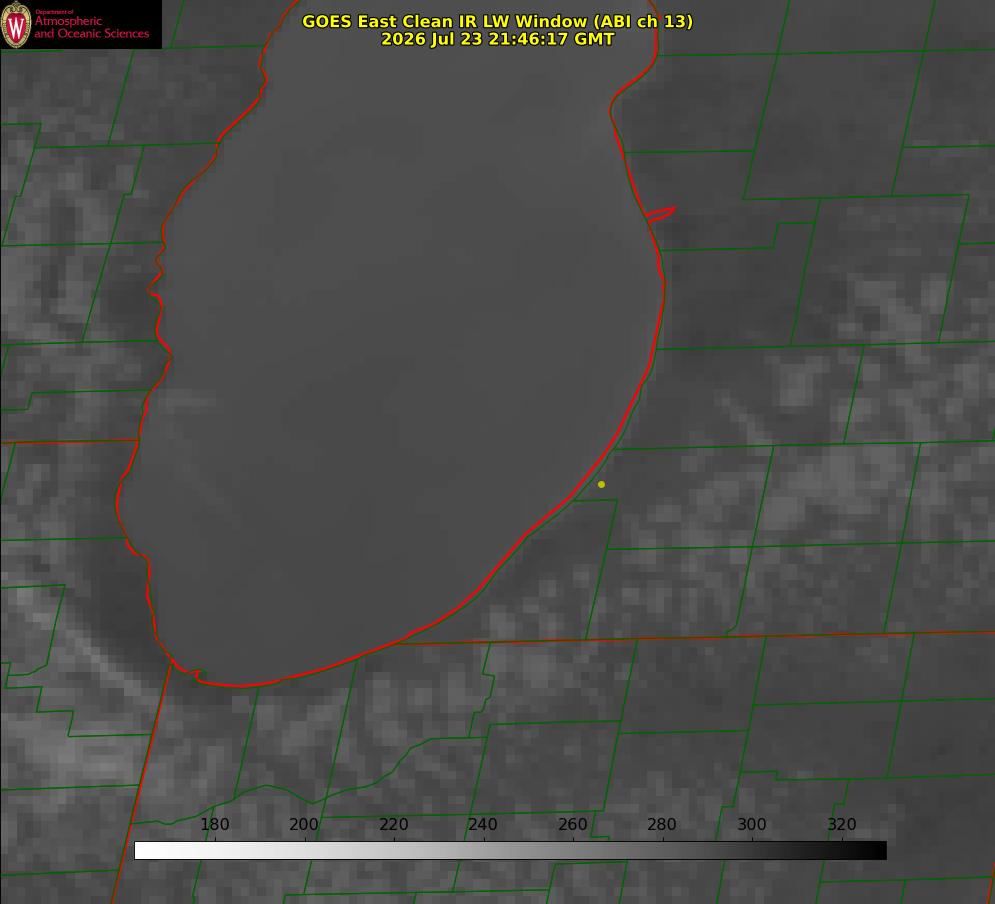Viewport: 995px width, 904px height.
Task: Click the white end of the colorbar
Action: coord(143,850)
